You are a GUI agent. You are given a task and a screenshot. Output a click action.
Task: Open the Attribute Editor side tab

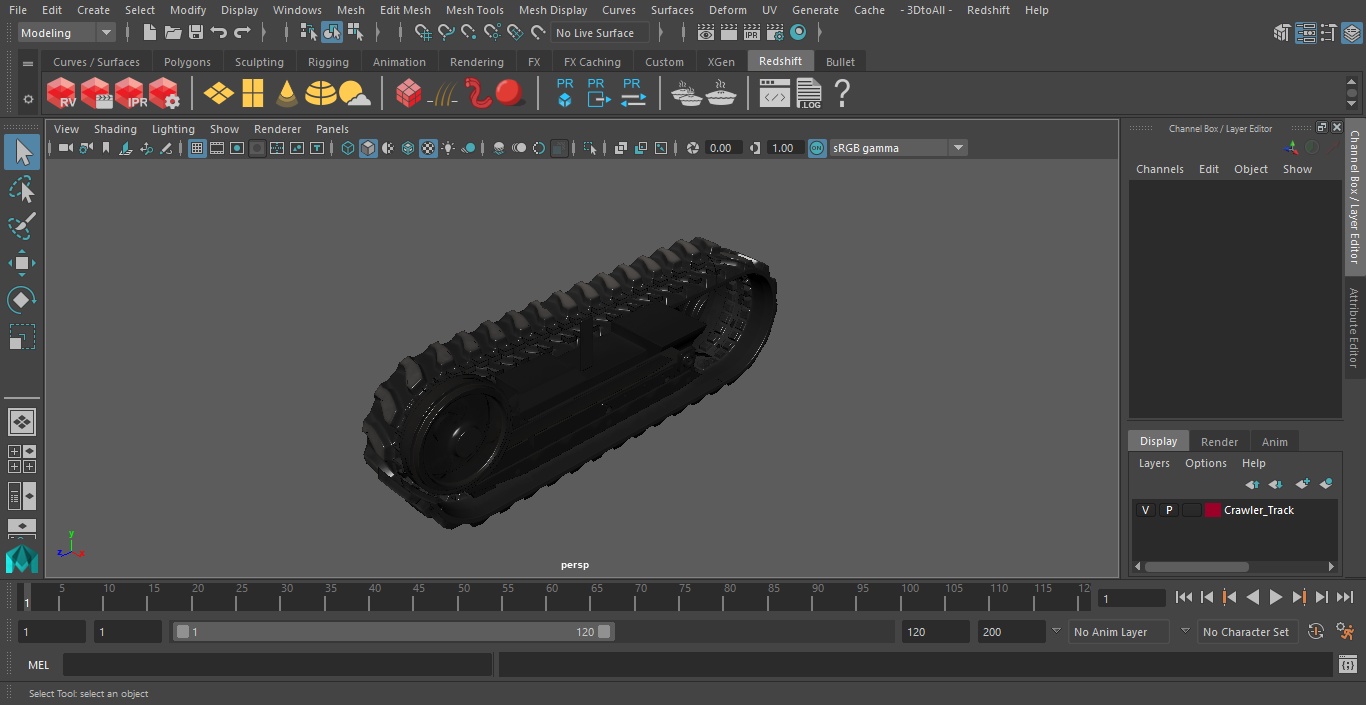(1354, 327)
